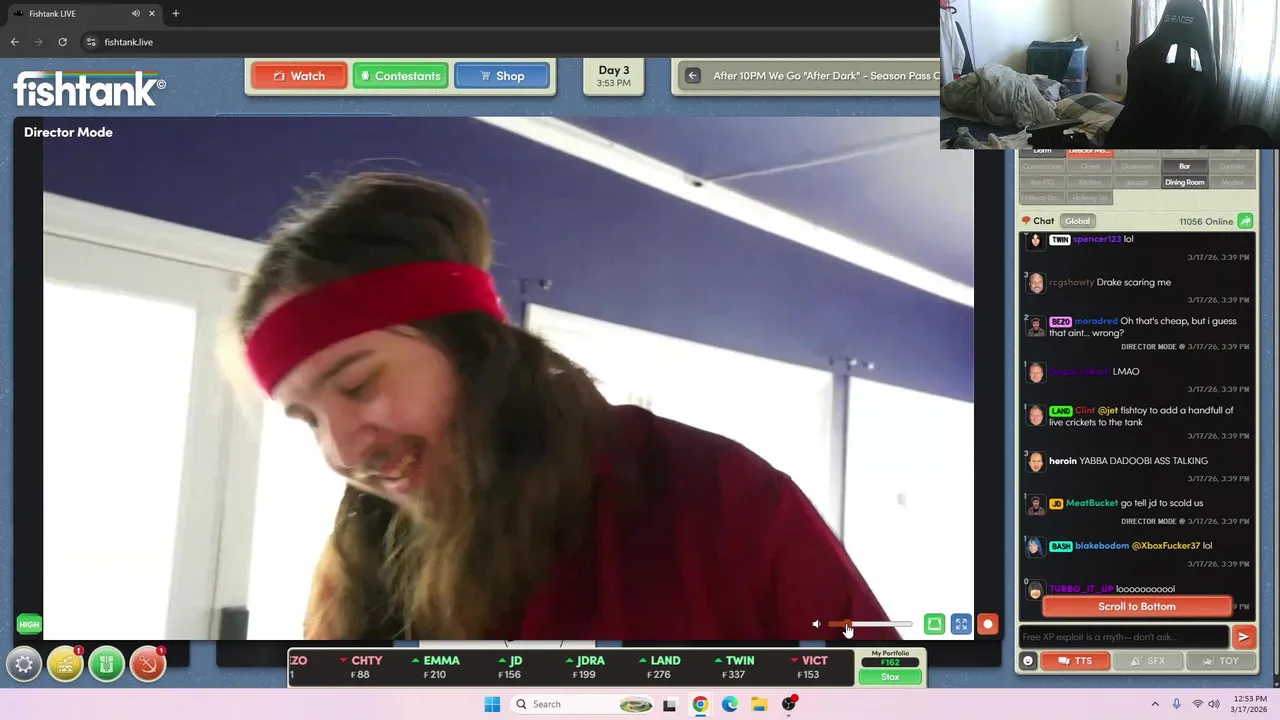The image size is (1280, 720).
Task: Go back in the browser
Action: tap(15, 42)
